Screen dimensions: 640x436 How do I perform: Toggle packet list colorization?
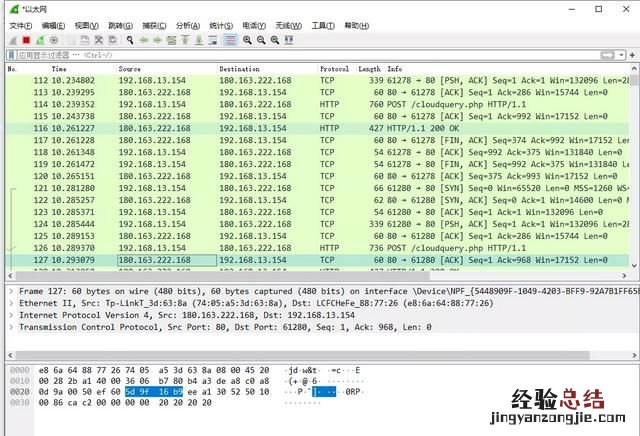(230, 40)
